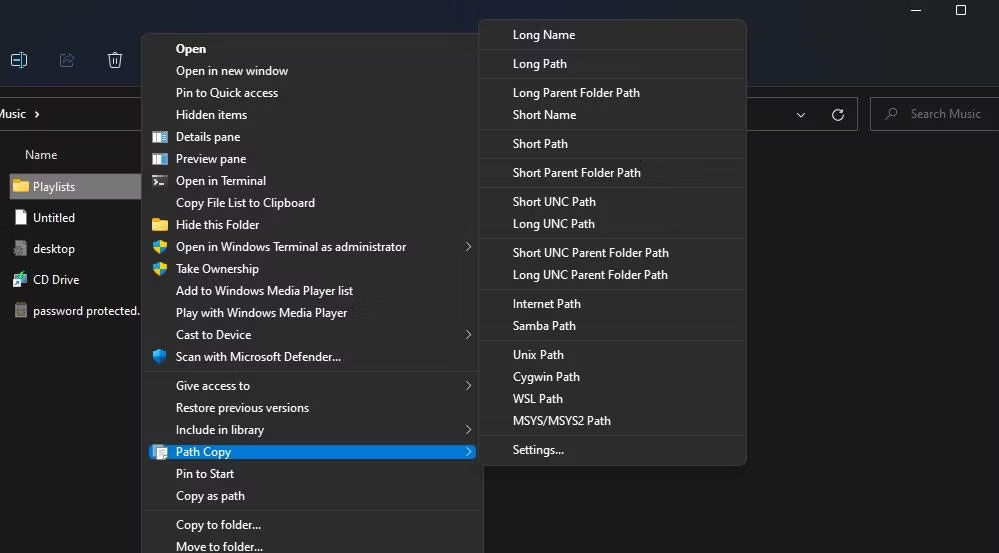Click the CD Drive shortcut icon

(x=20, y=279)
